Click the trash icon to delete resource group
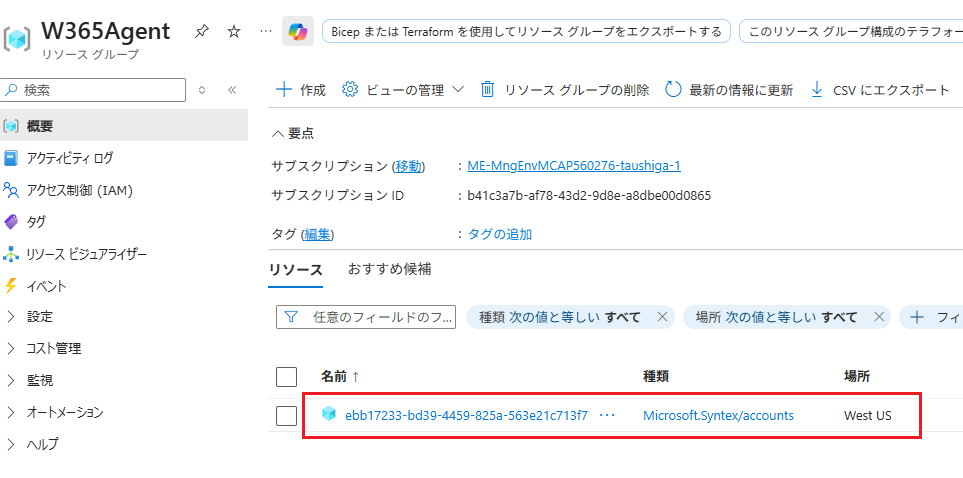 pyautogui.click(x=487, y=90)
